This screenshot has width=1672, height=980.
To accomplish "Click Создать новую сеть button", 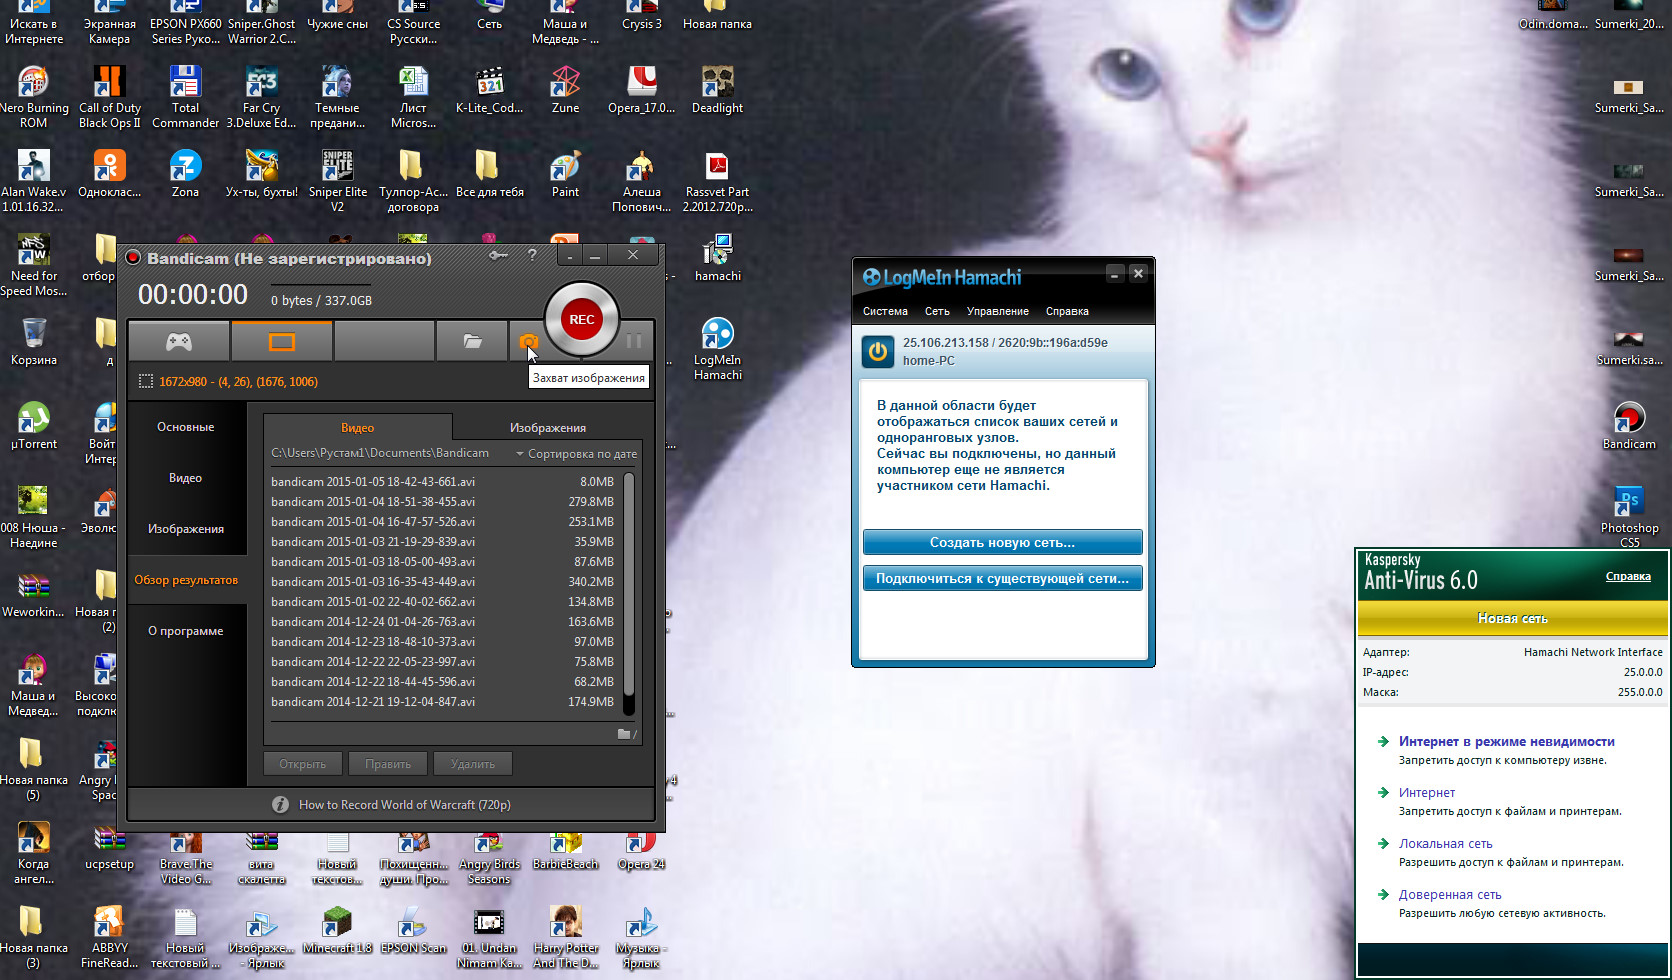I will (x=1002, y=542).
